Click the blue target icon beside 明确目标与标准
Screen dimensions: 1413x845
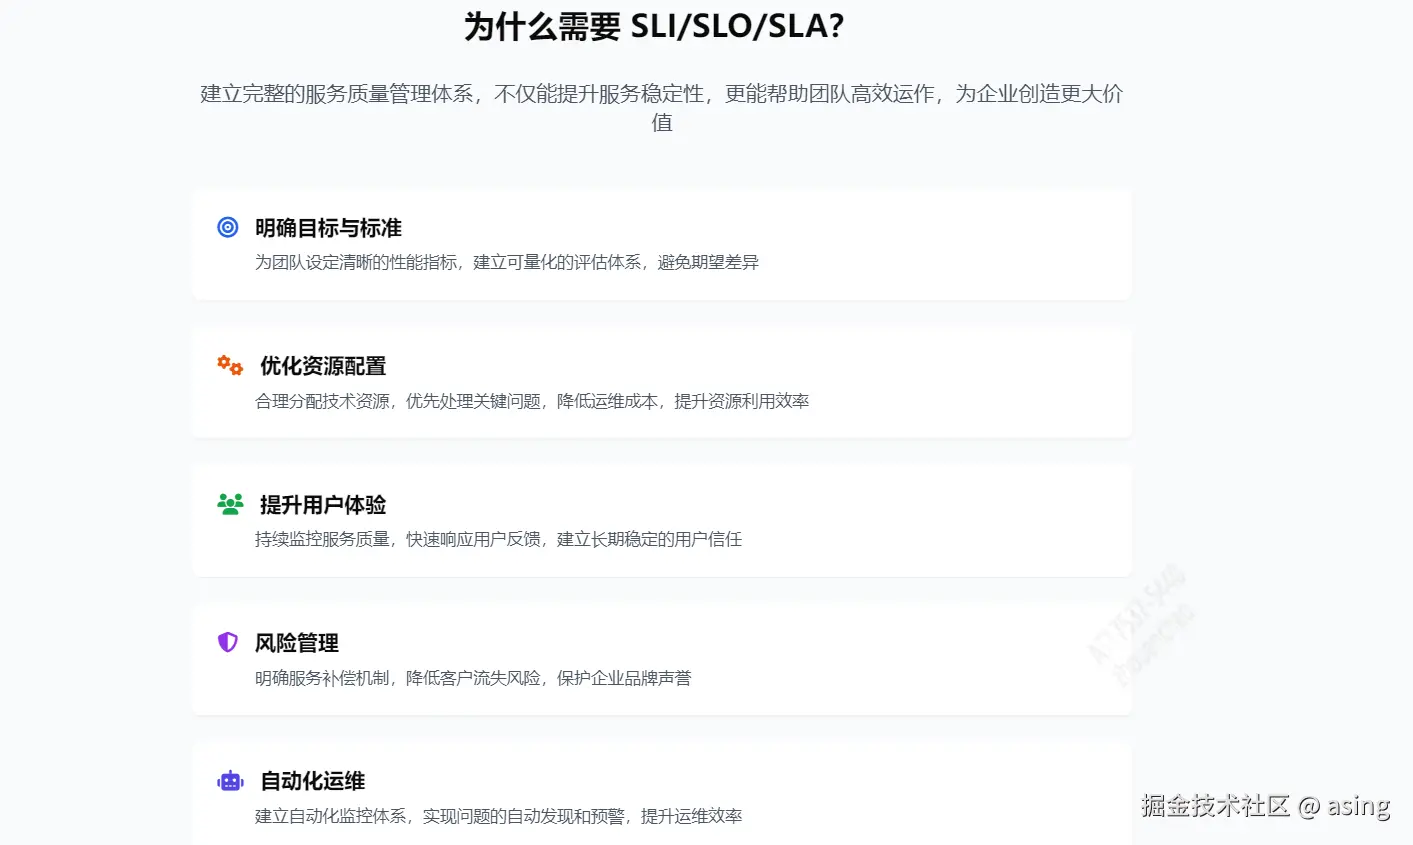tap(228, 227)
